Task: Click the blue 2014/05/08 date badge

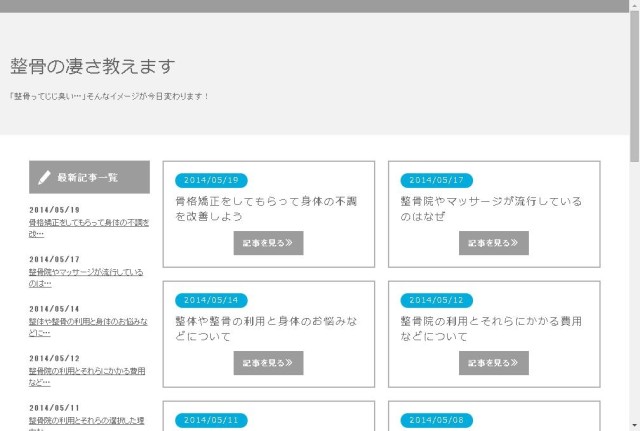Action: pyautogui.click(x=437, y=420)
